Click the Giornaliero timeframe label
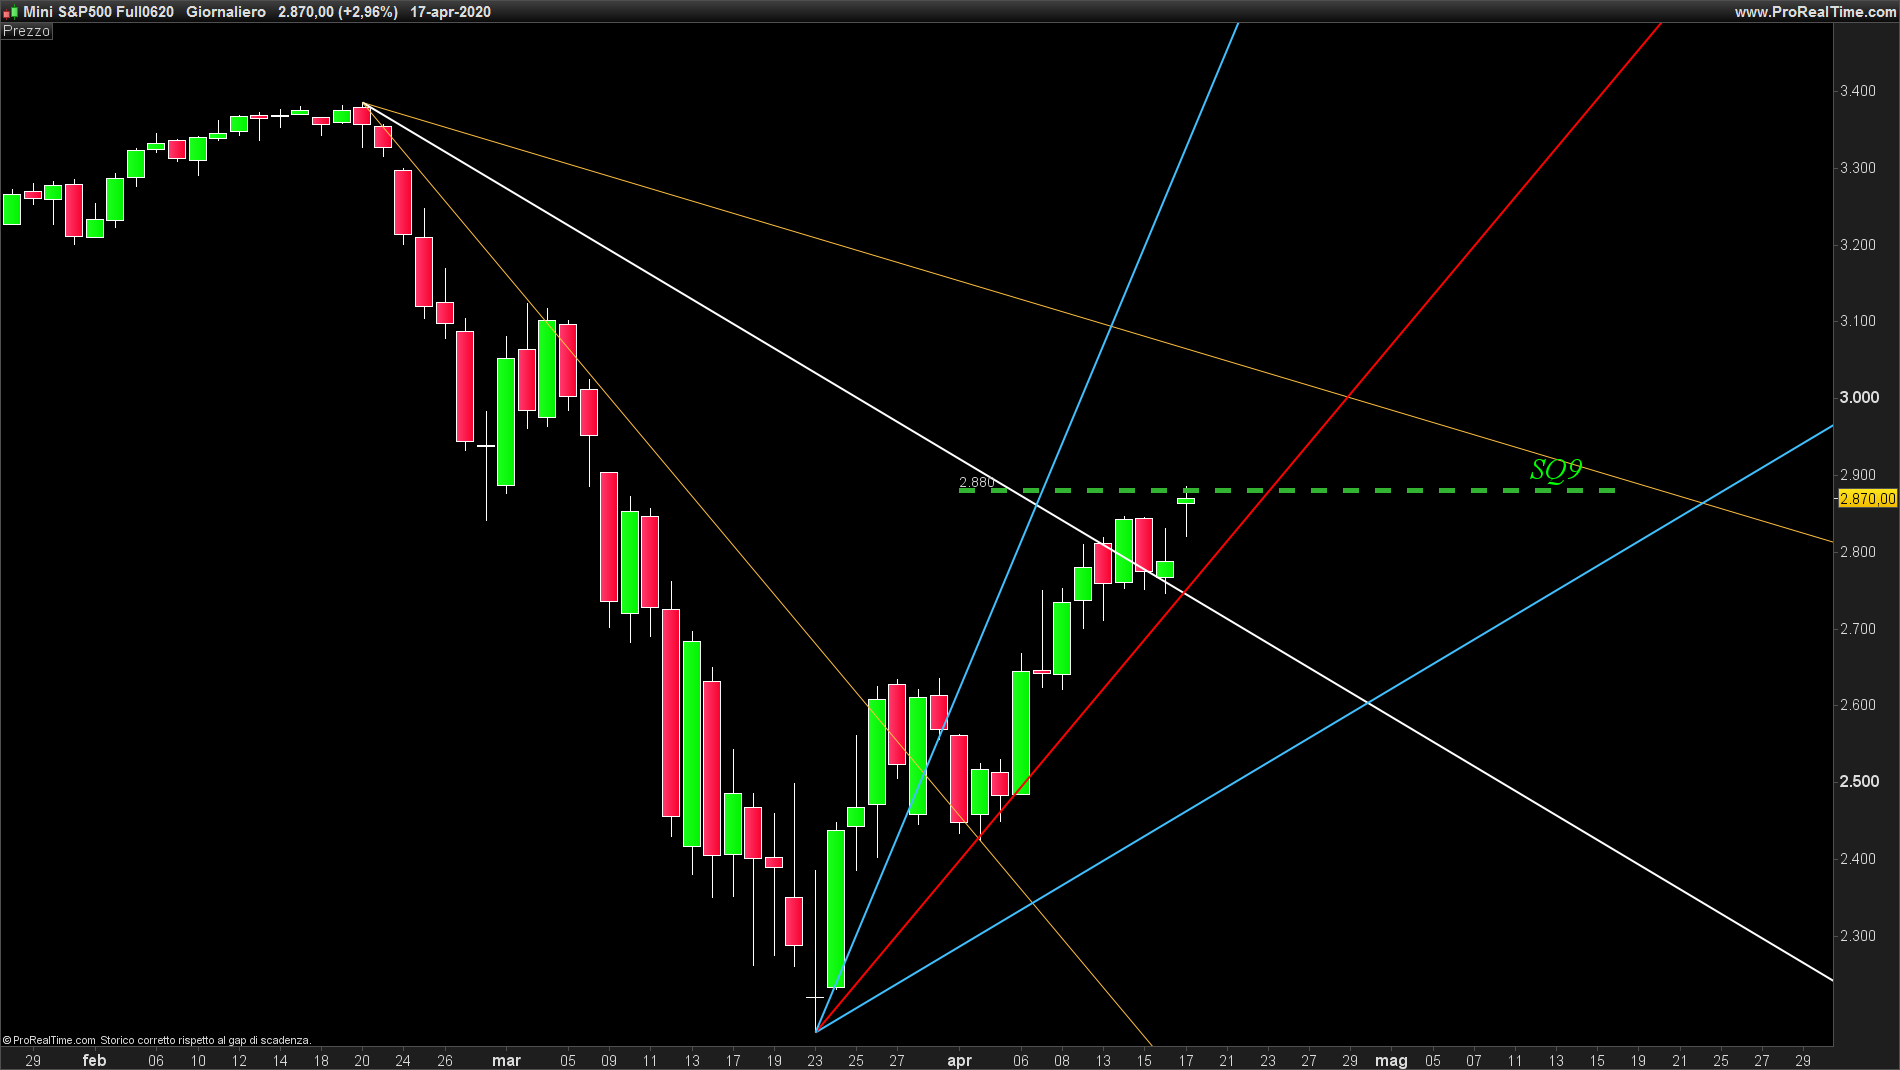This screenshot has width=1900, height=1070. [x=226, y=12]
